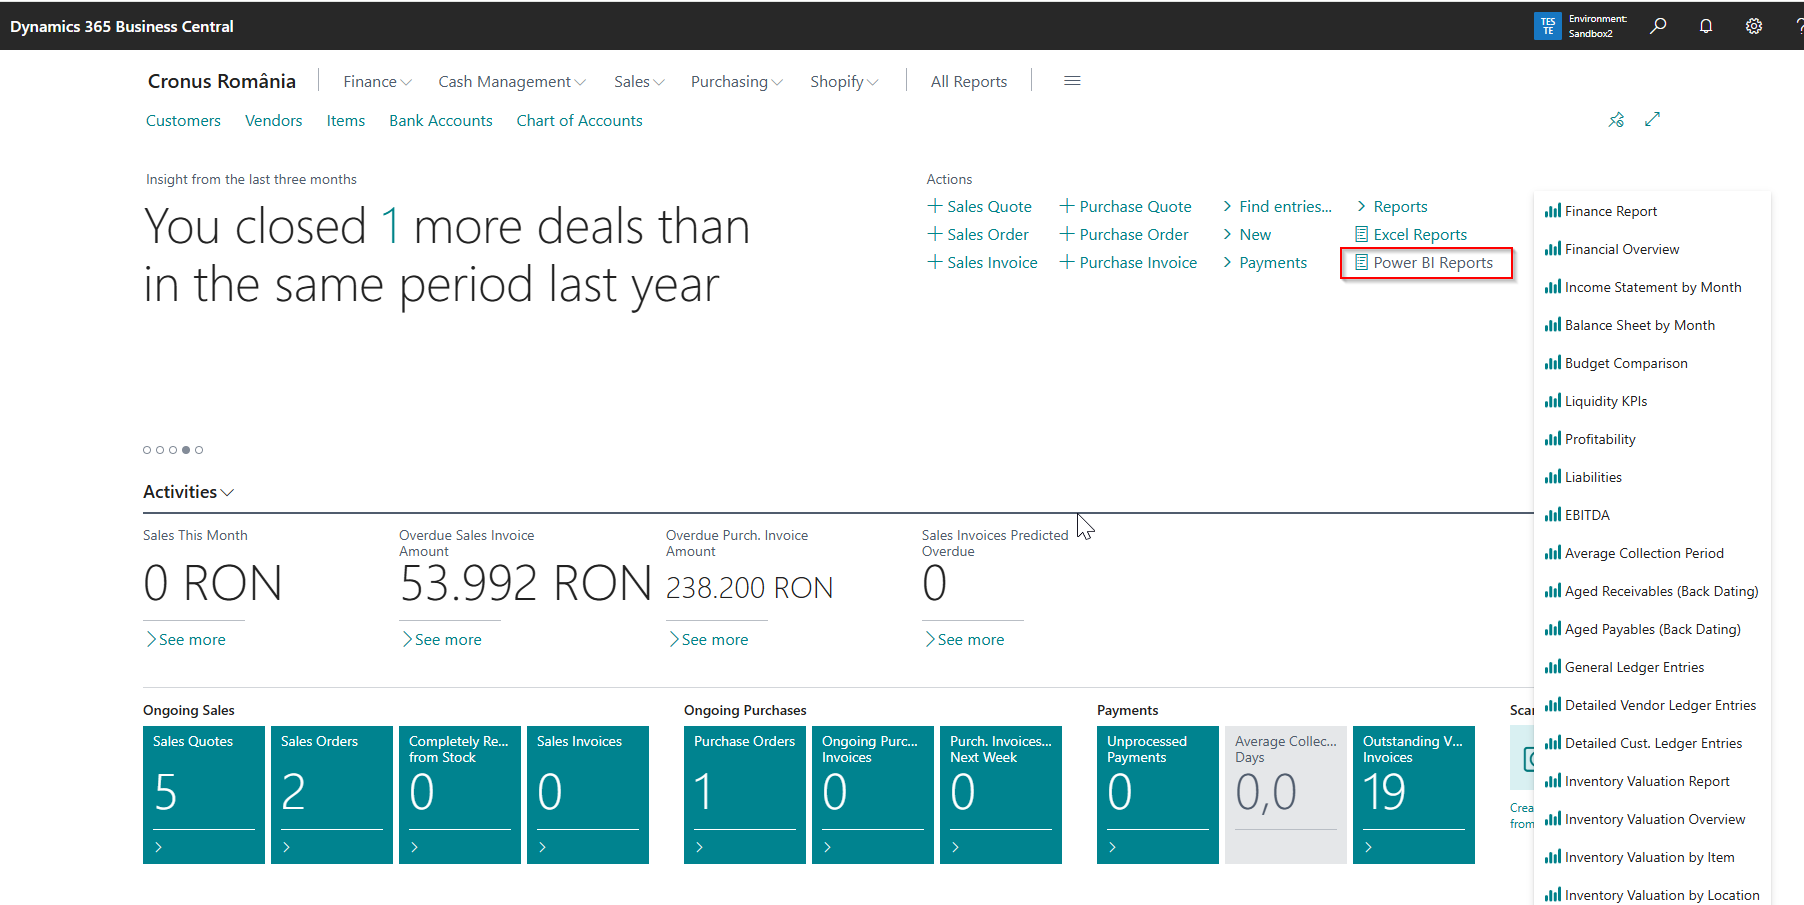Click the pin personalize icon
The height and width of the screenshot is (905, 1804).
coord(1616,119)
